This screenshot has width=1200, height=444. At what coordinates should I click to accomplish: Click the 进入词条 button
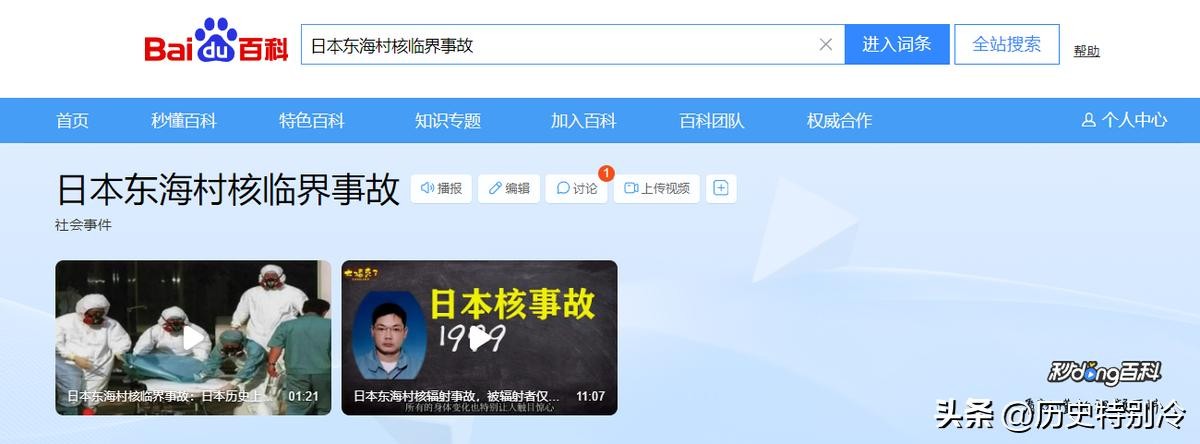pos(897,44)
